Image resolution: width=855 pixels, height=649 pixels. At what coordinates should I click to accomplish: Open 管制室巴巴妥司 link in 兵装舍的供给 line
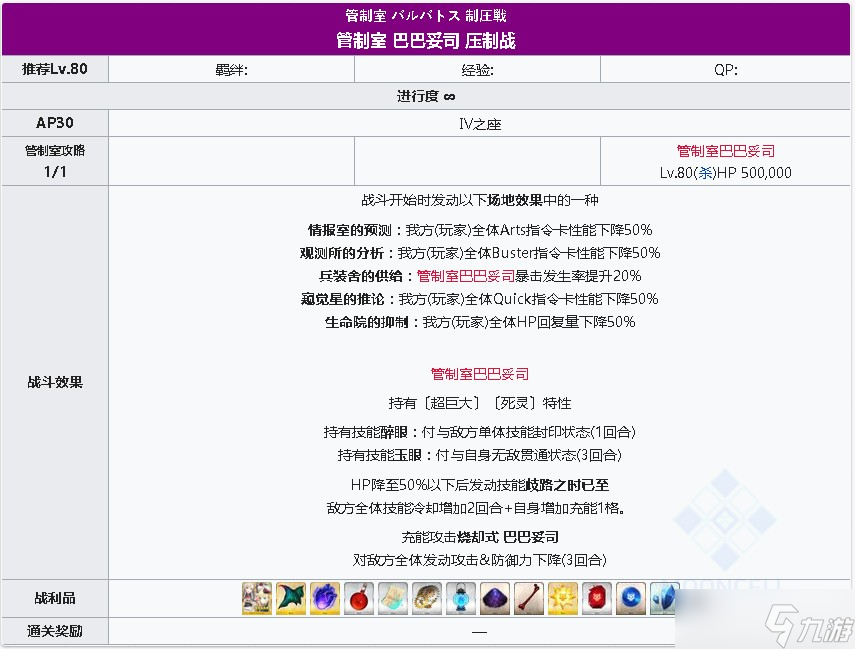(466, 276)
